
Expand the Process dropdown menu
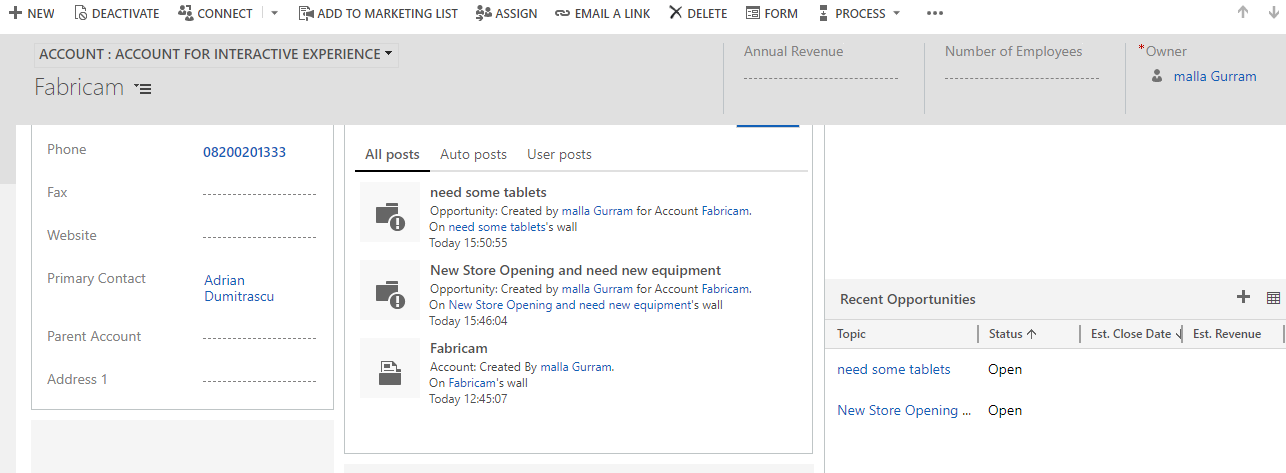pos(896,13)
